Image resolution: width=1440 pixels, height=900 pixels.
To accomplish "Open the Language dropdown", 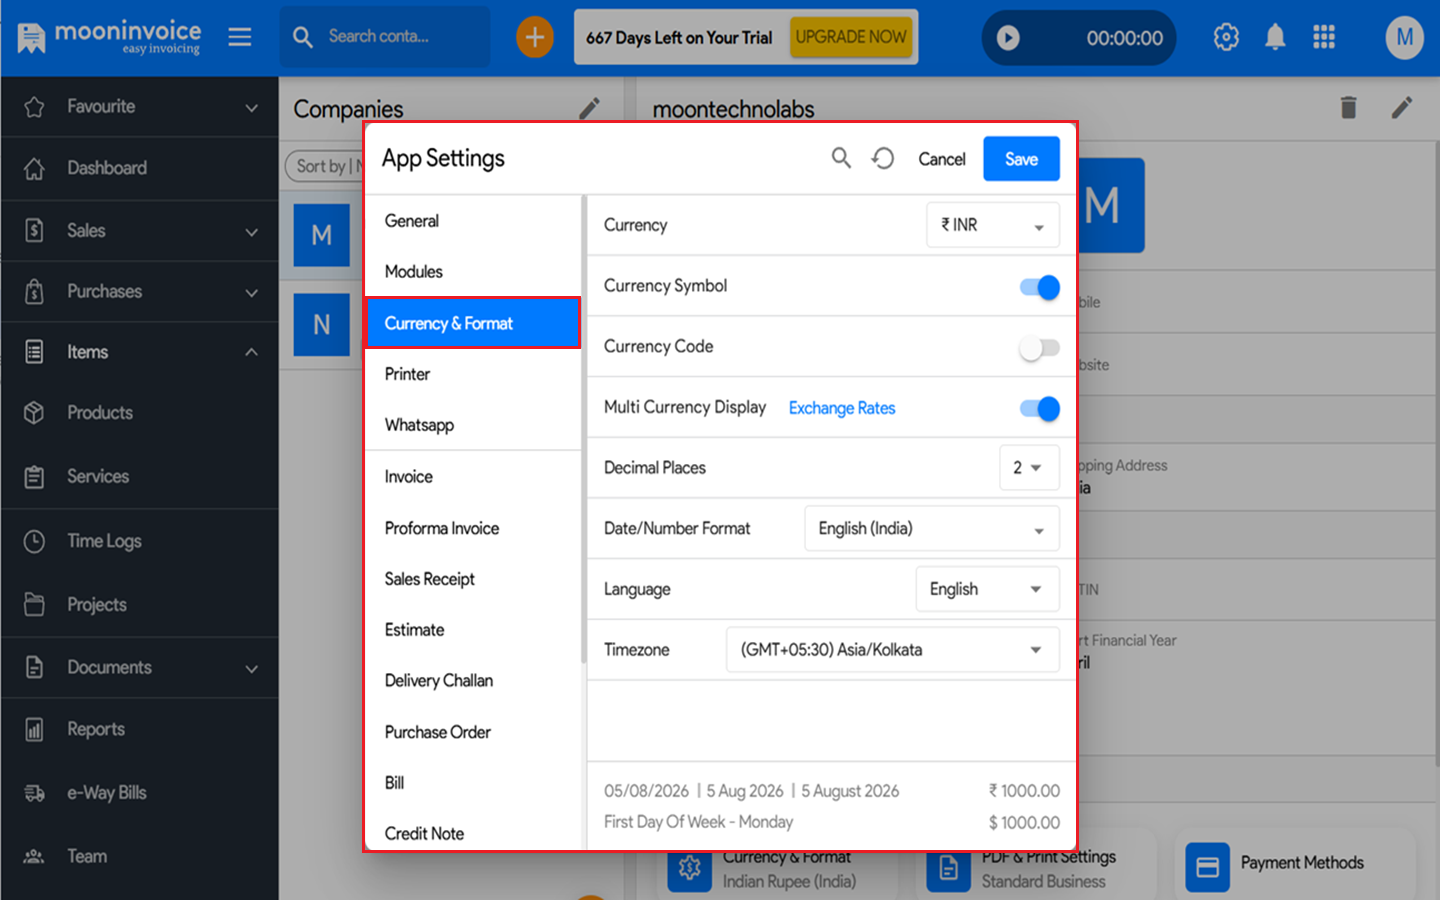I will (x=987, y=589).
